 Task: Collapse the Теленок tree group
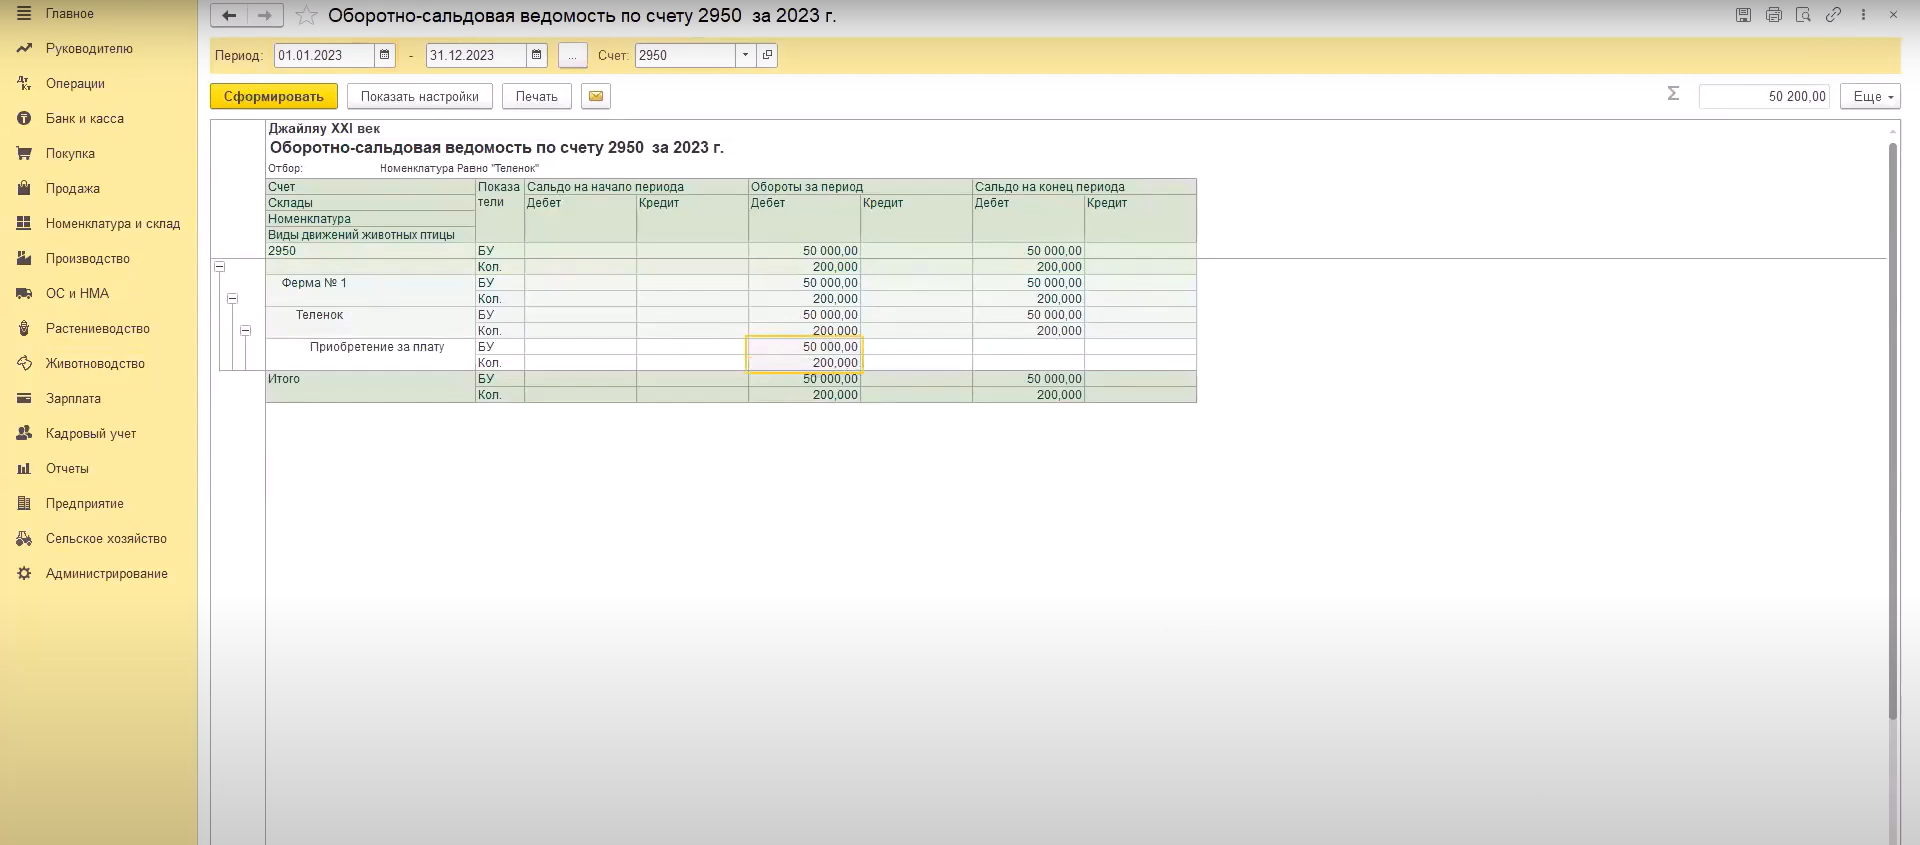click(245, 331)
